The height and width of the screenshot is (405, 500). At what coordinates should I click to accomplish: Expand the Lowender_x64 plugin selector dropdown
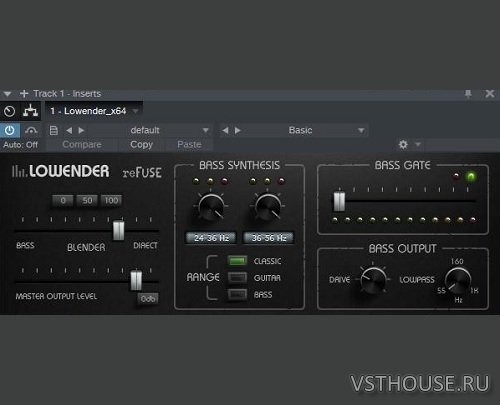[x=135, y=111]
